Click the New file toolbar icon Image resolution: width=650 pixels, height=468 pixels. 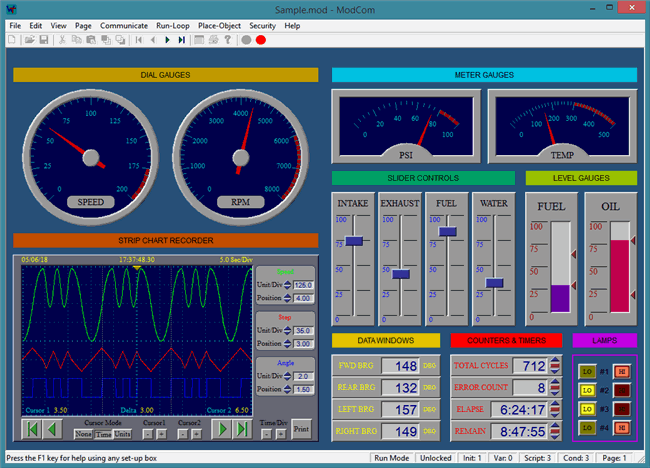point(12,40)
